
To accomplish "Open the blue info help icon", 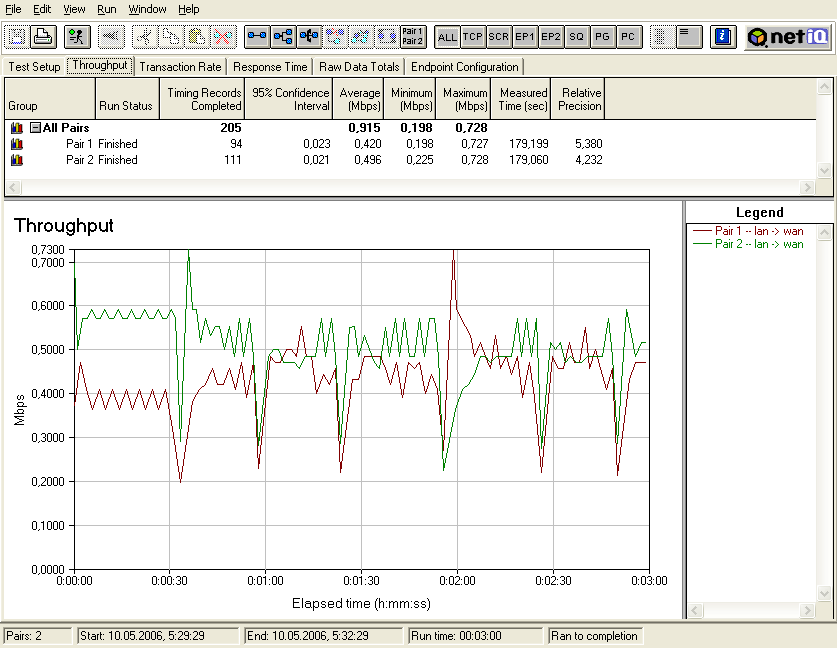I will (723, 37).
